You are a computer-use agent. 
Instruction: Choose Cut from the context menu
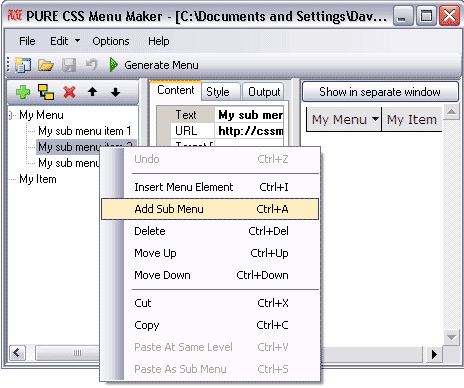(x=210, y=303)
